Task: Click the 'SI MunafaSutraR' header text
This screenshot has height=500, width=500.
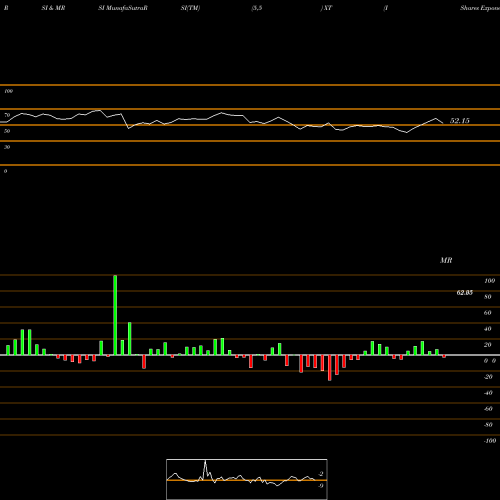Action: [123, 8]
